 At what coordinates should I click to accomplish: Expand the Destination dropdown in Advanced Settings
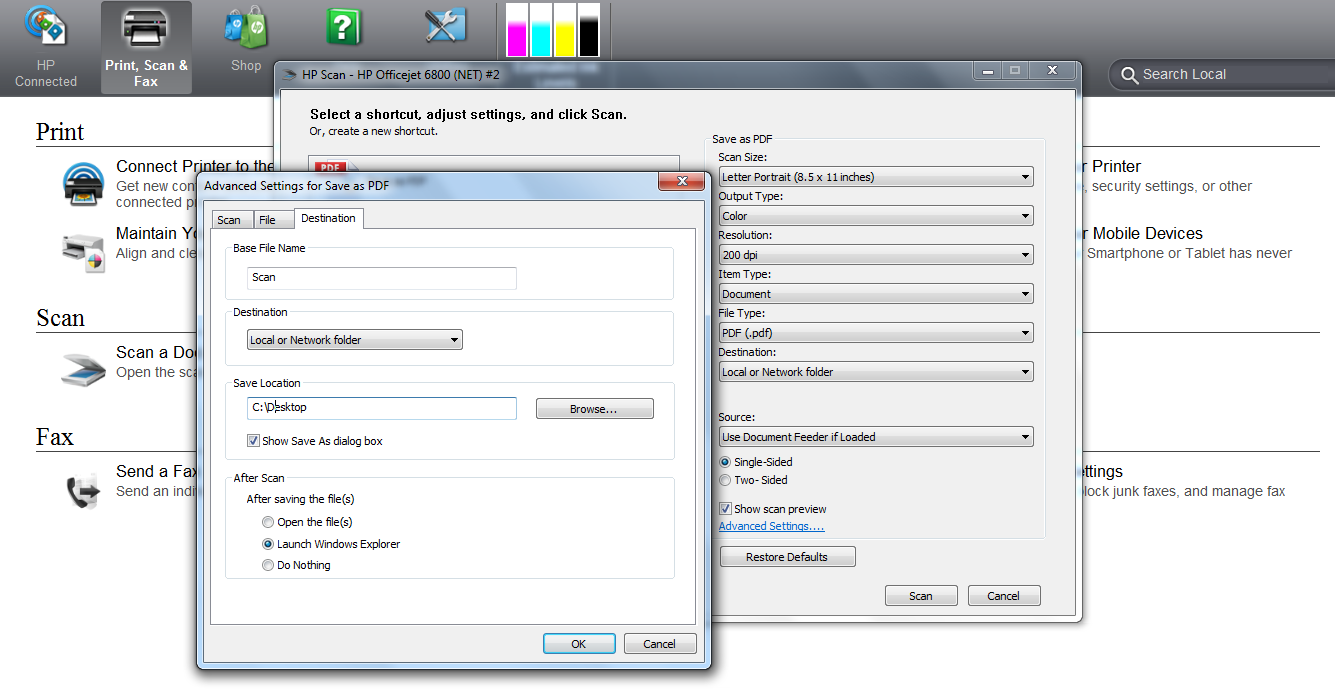tap(354, 340)
